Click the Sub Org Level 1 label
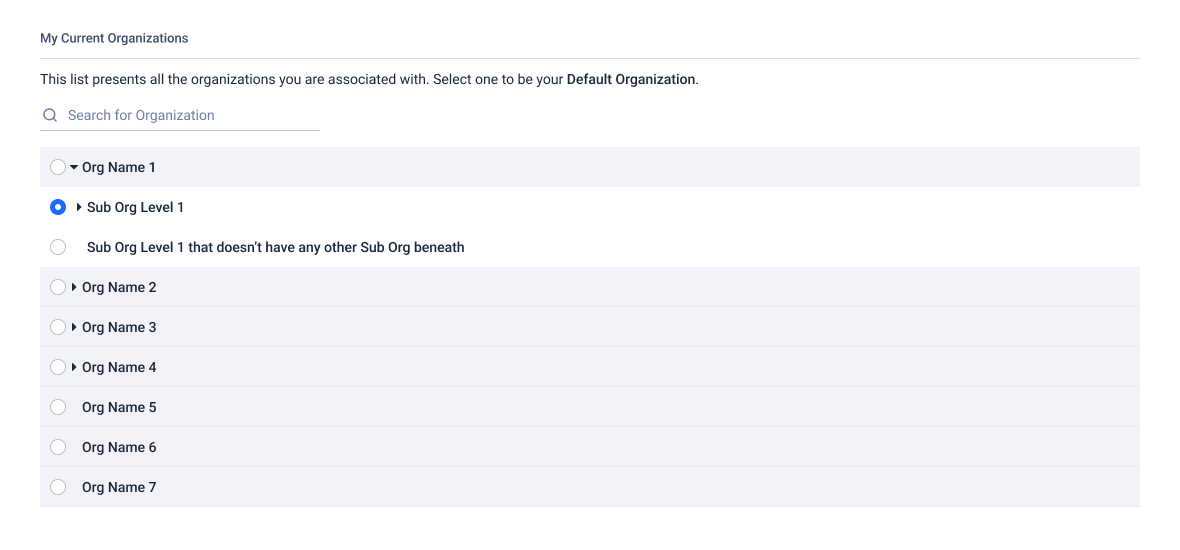Viewport: 1180px width, 550px height. (x=135, y=207)
